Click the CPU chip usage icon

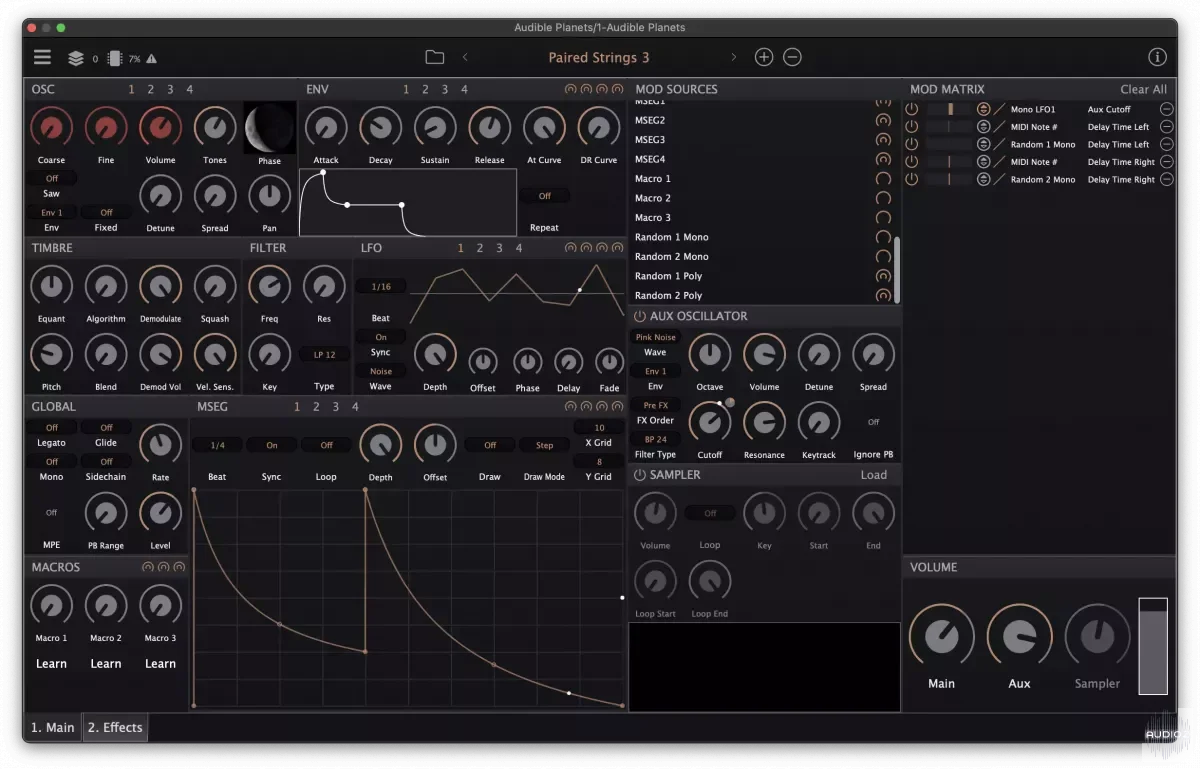115,59
